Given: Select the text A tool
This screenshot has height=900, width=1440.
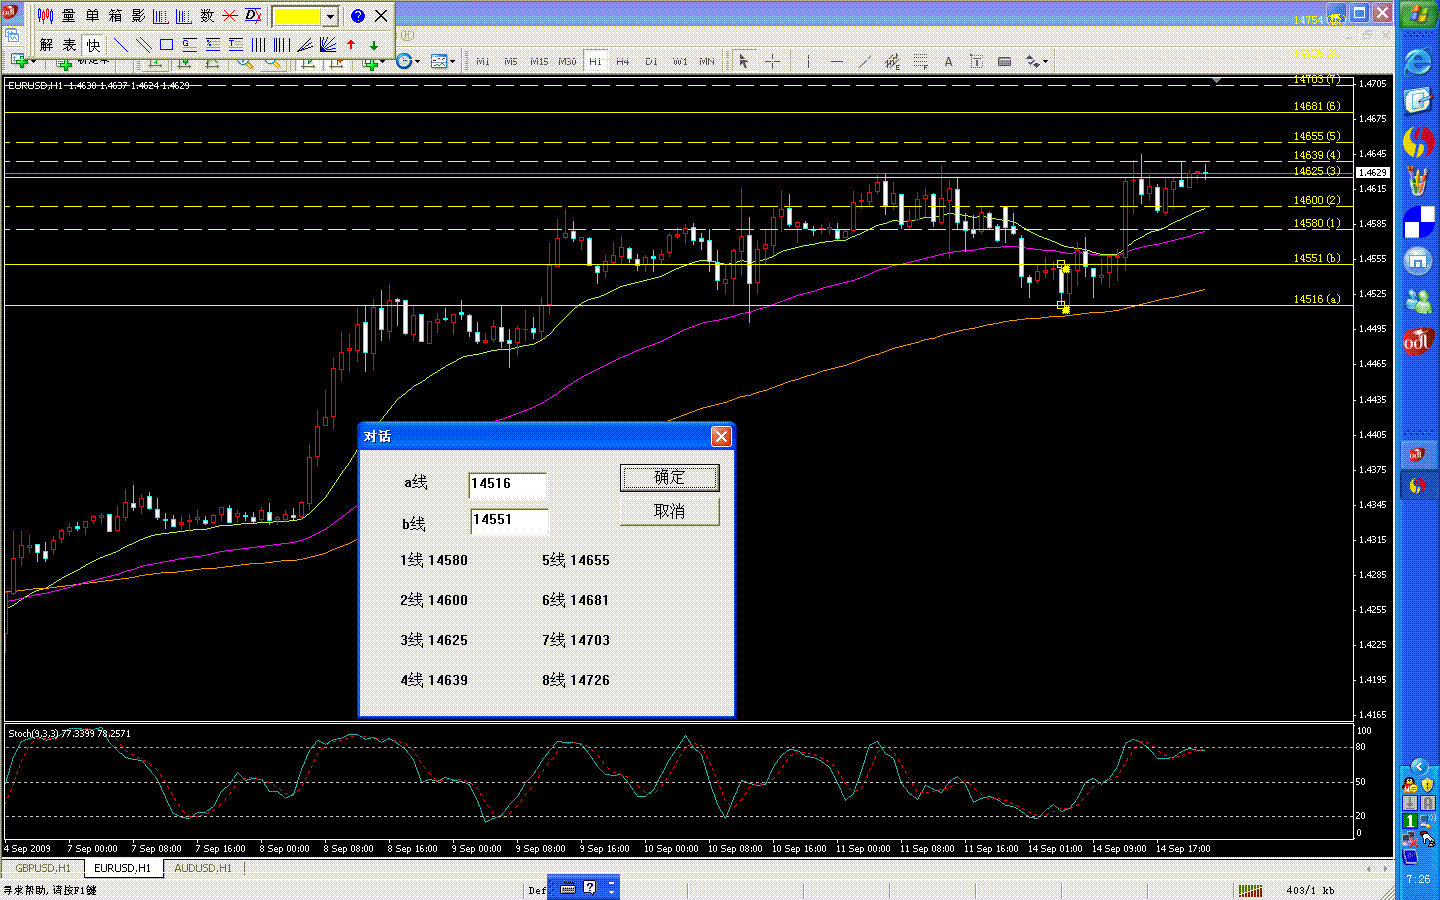Looking at the screenshot, I should 948,62.
